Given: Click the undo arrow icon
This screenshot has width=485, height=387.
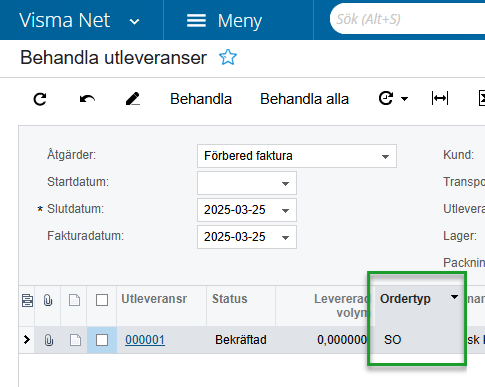Looking at the screenshot, I should [87, 99].
